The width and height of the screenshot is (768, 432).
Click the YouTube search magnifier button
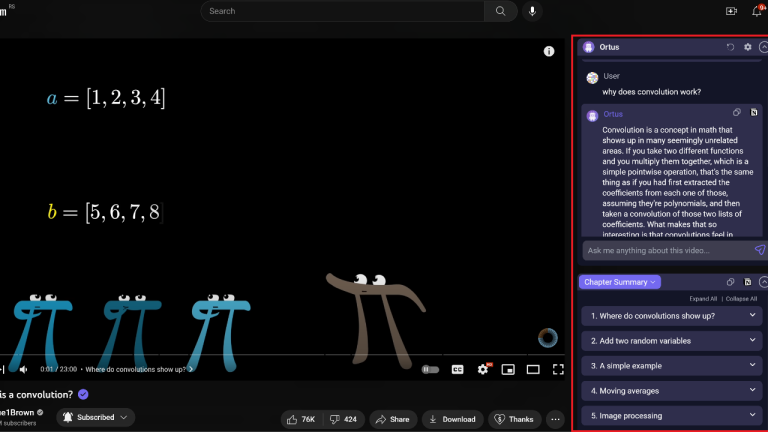point(500,11)
